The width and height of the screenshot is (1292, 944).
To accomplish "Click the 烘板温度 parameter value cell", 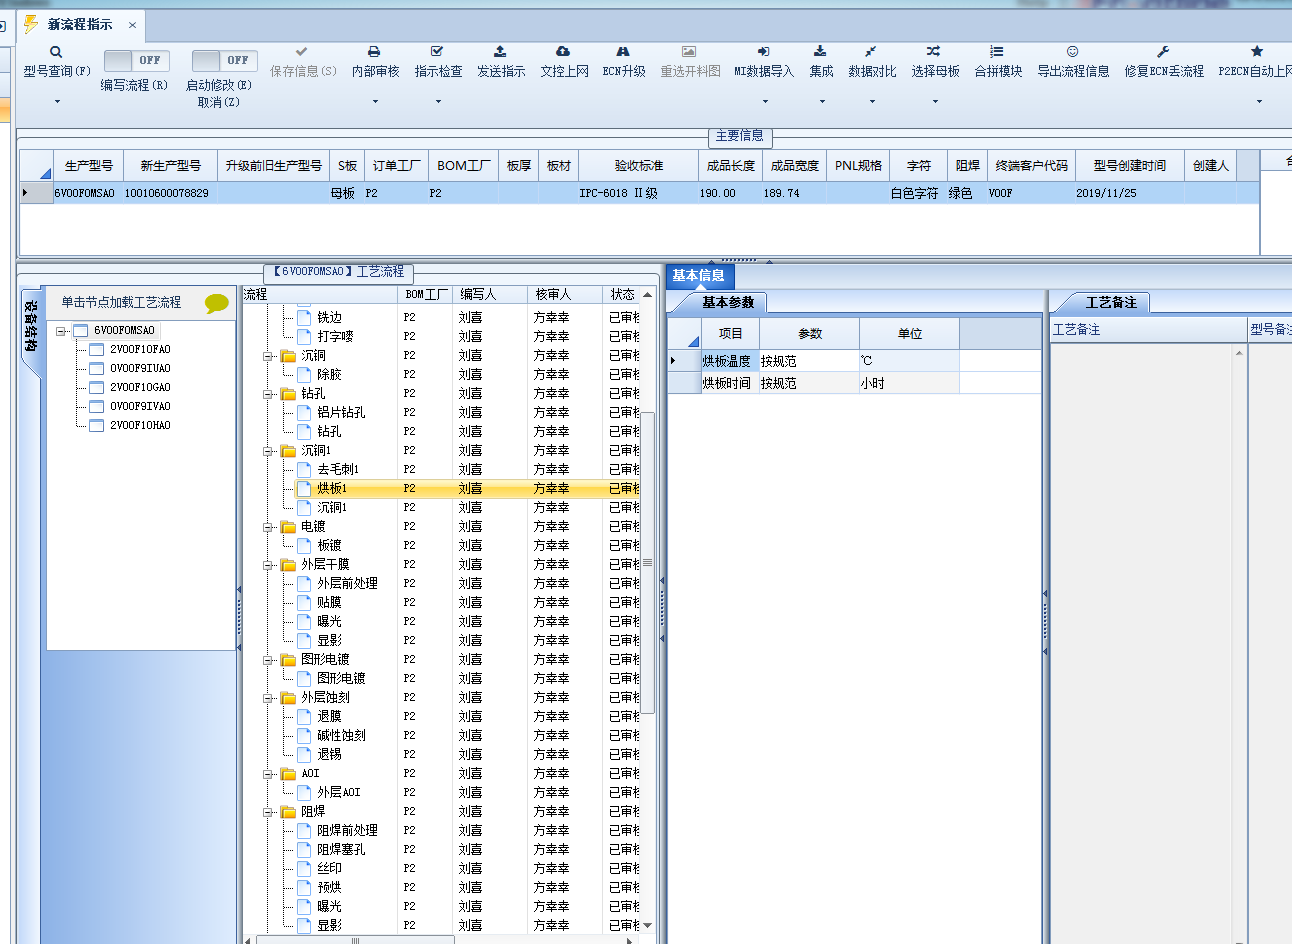I will coord(809,361).
